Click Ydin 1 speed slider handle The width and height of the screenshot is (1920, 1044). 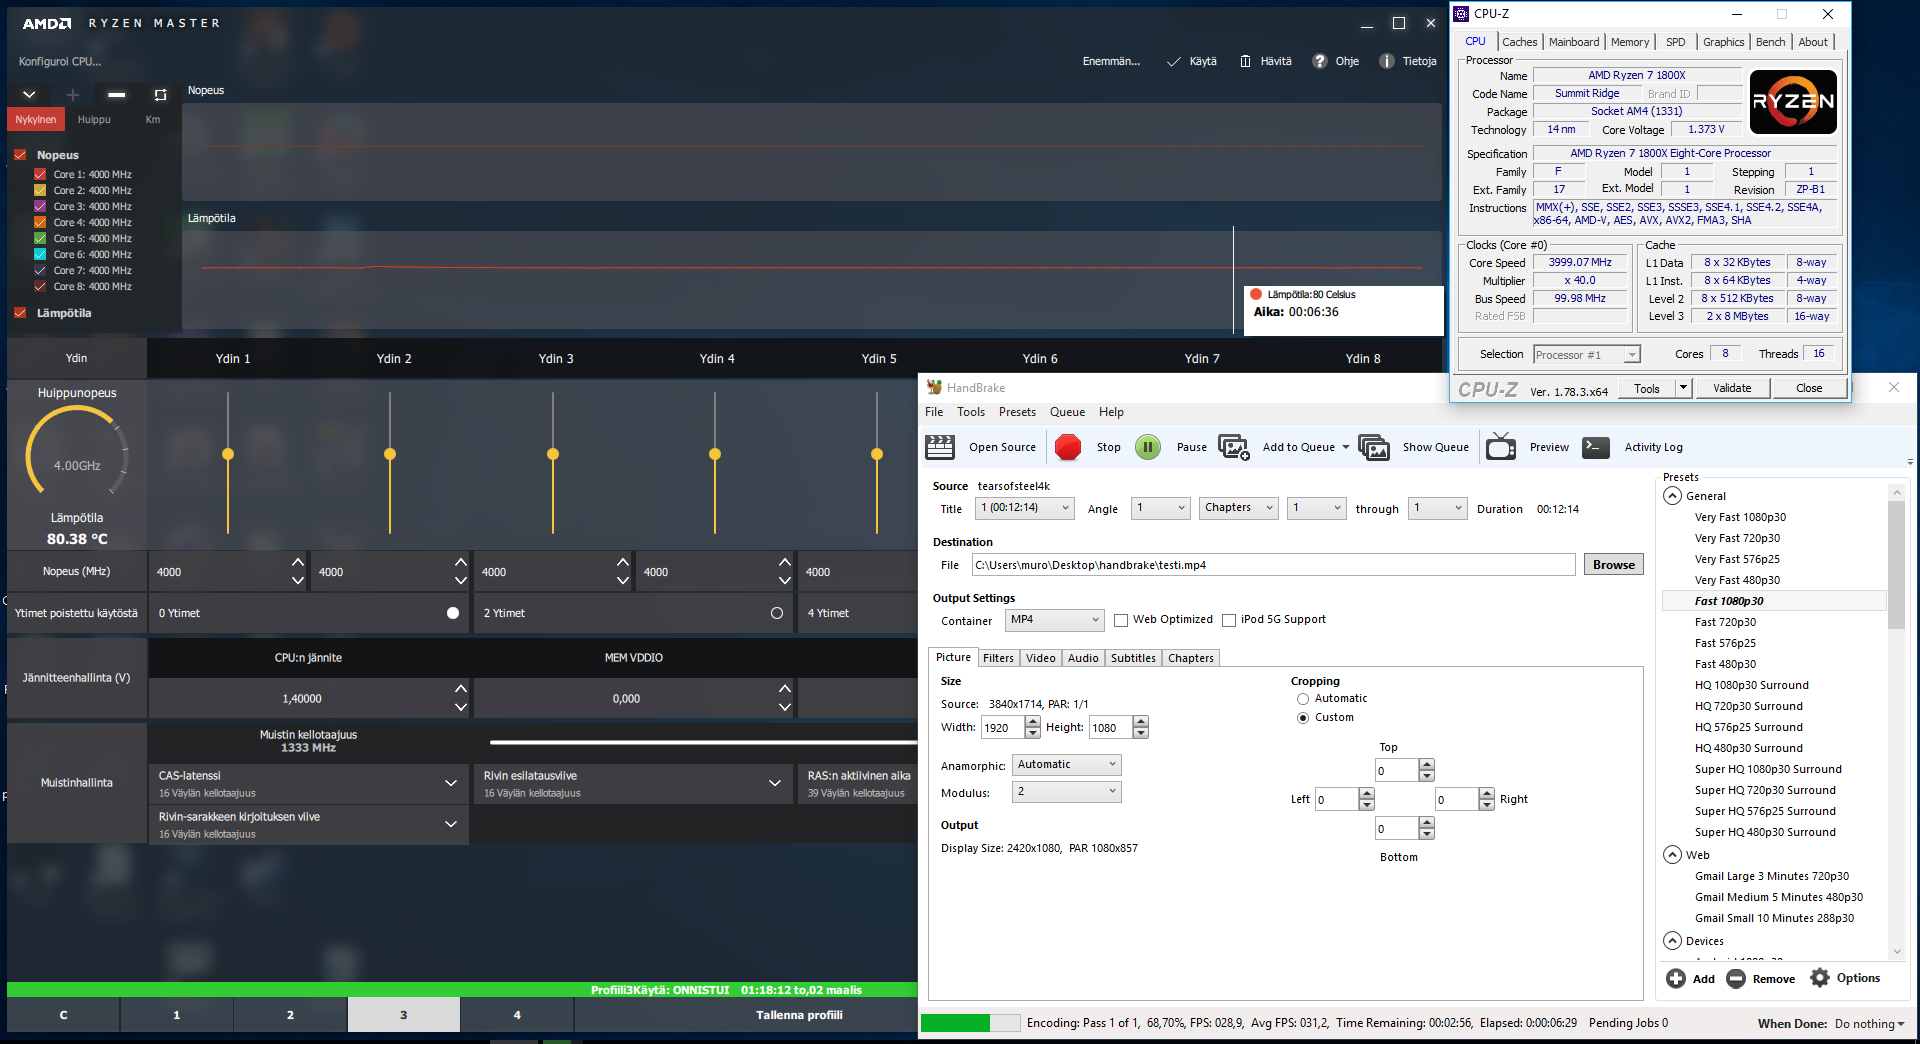click(228, 454)
